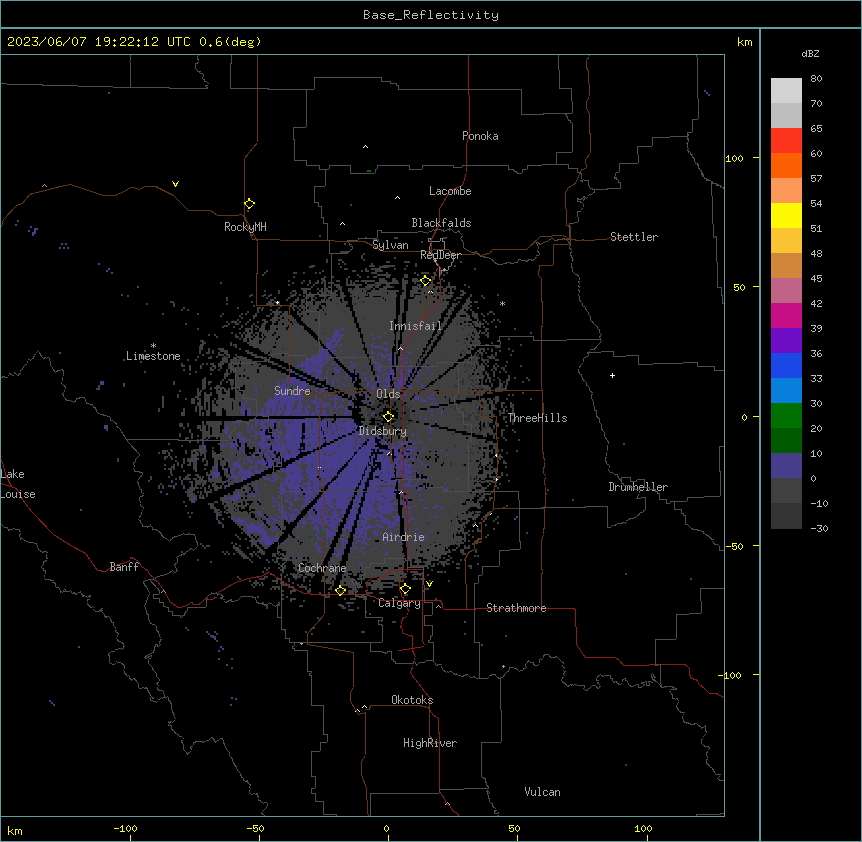Click the -100 tick label on horizontal axis
Screen dimensions: 862x842
tap(125, 828)
